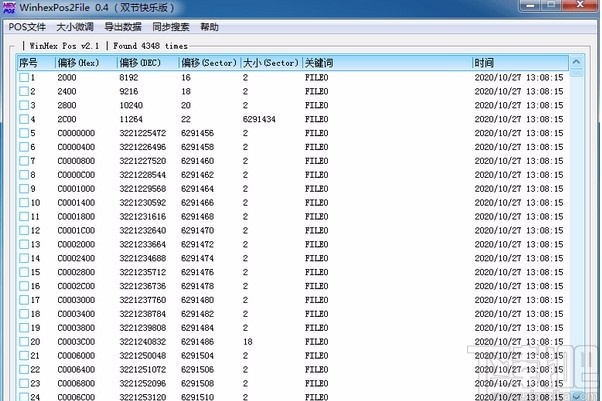Image resolution: width=602 pixels, height=401 pixels.
Task: Maximize the WinhexPos2File window
Action: click(x=551, y=5)
